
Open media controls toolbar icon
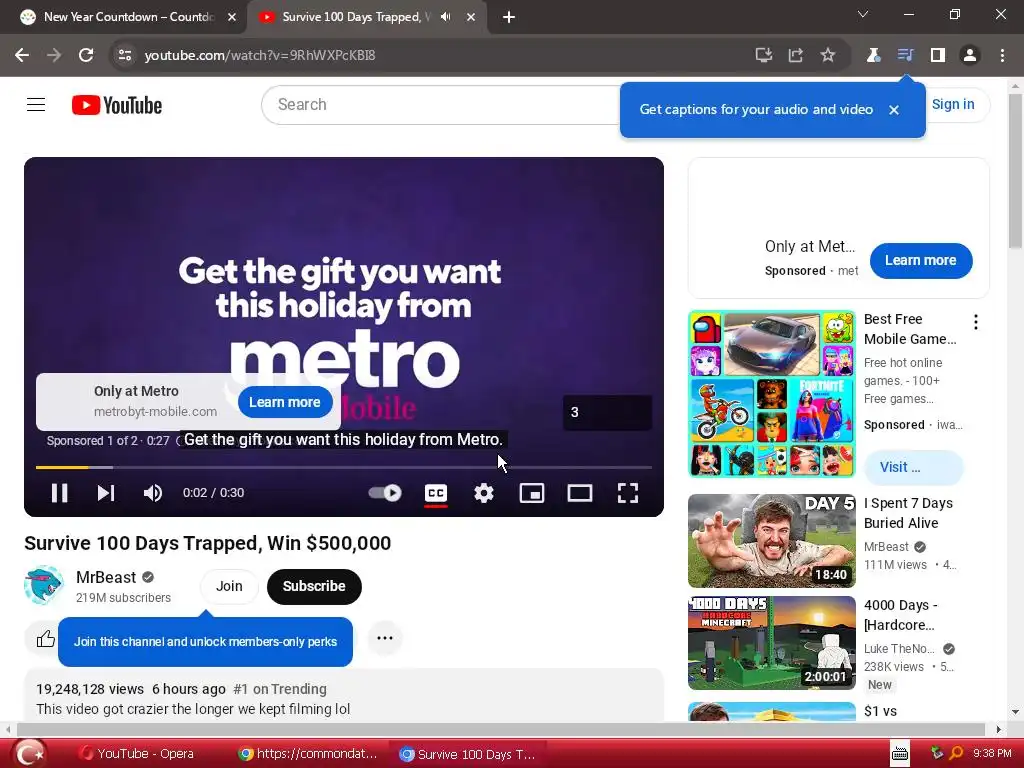pyautogui.click(x=905, y=55)
